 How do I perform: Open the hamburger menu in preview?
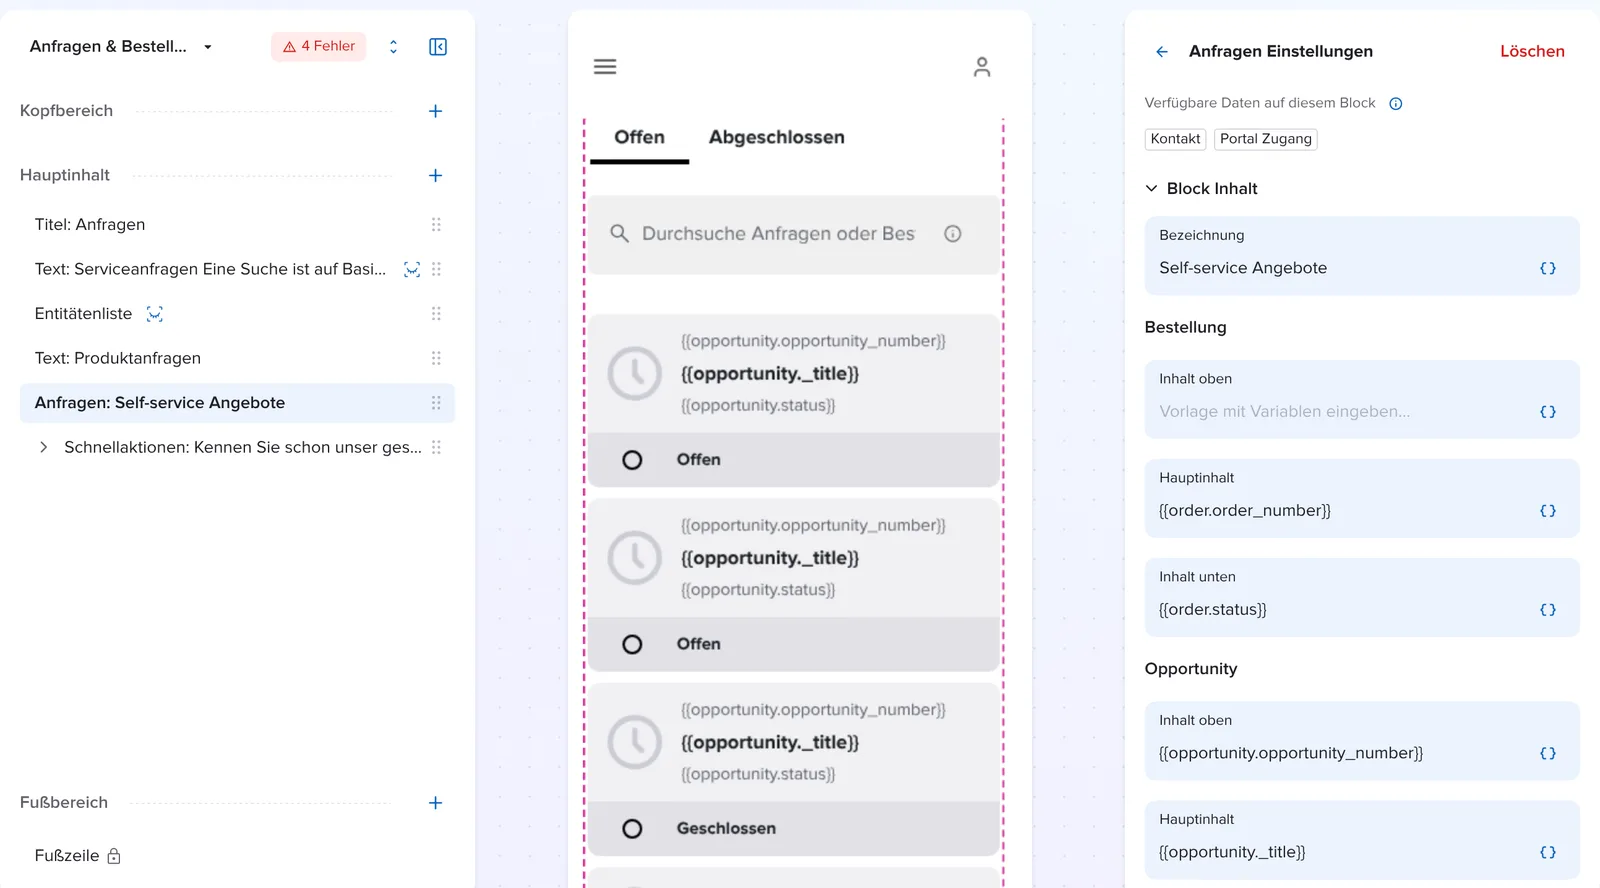pyautogui.click(x=605, y=67)
